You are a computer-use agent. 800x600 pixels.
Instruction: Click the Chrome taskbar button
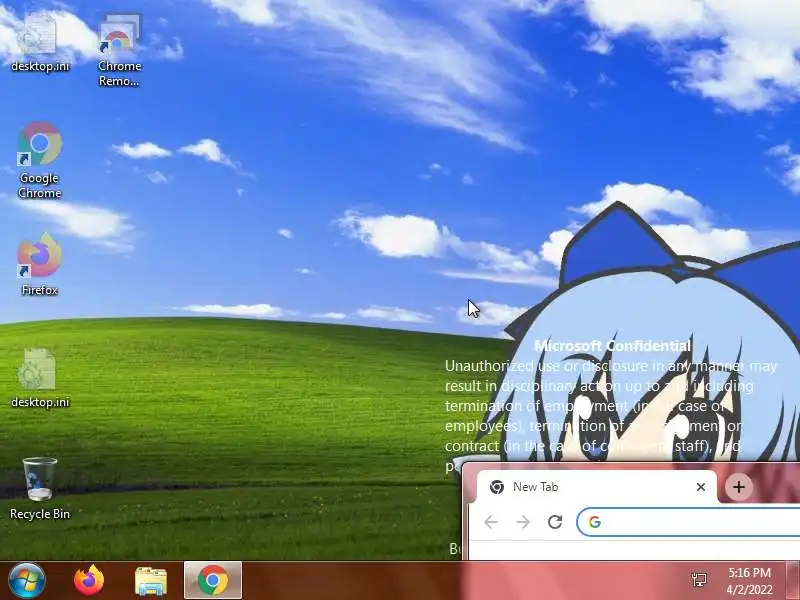[213, 580]
